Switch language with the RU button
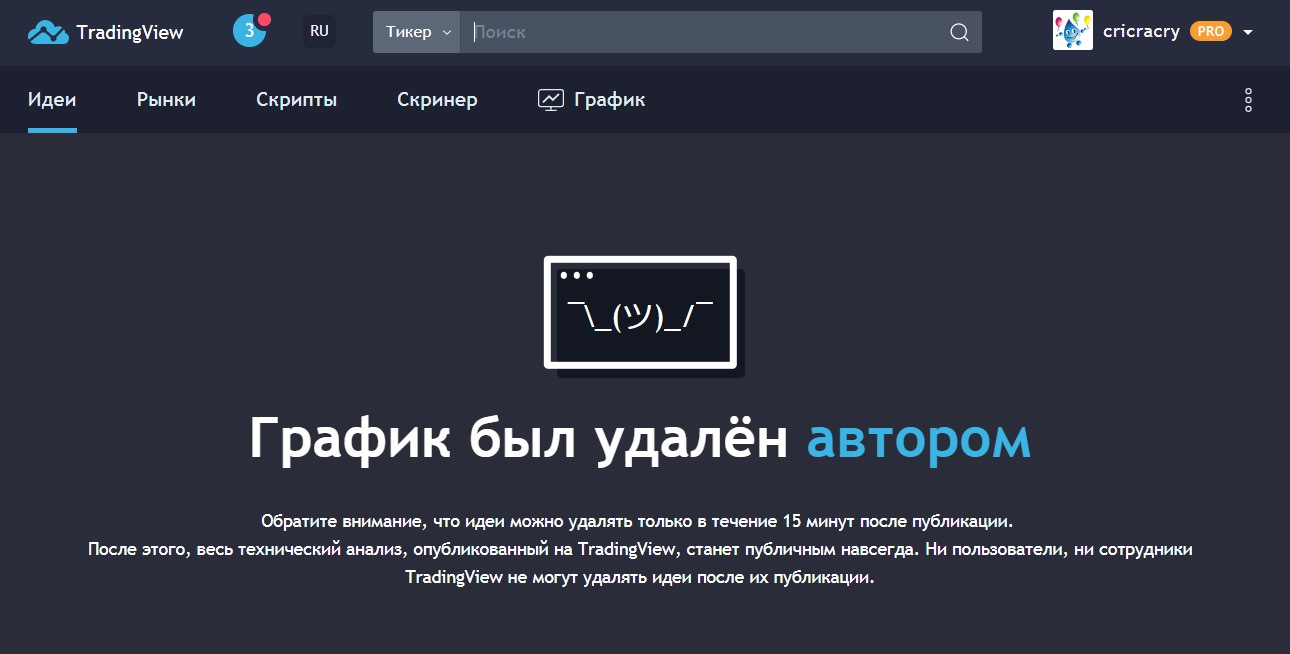The width and height of the screenshot is (1290, 654). (x=319, y=31)
